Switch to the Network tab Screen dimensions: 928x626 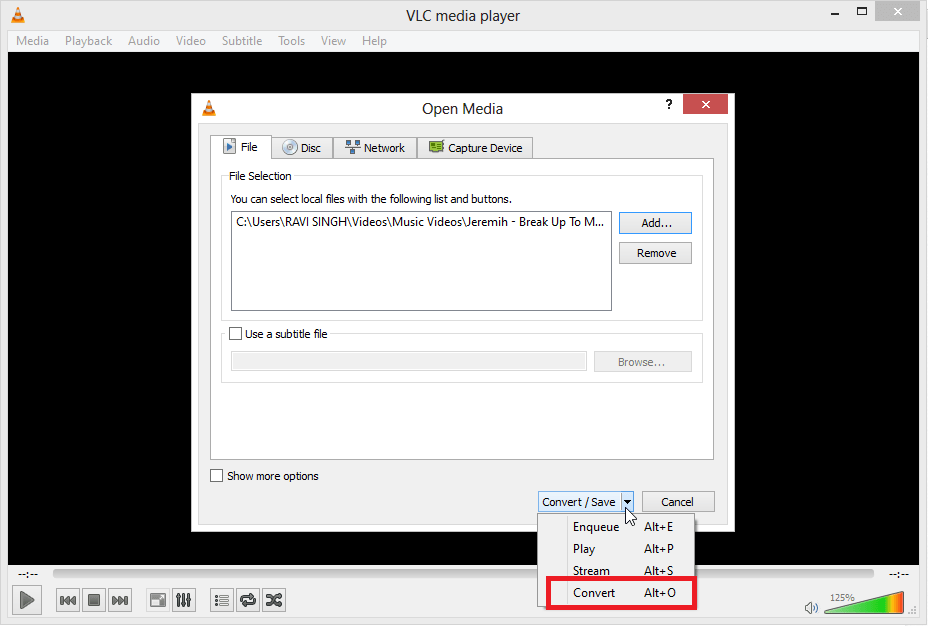coord(375,148)
